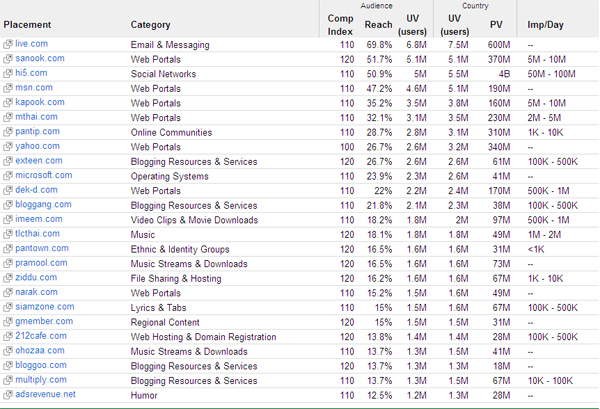Click the external-link icon beside tlcthai.com
Image resolution: width=600 pixels, height=409 pixels.
8,234
